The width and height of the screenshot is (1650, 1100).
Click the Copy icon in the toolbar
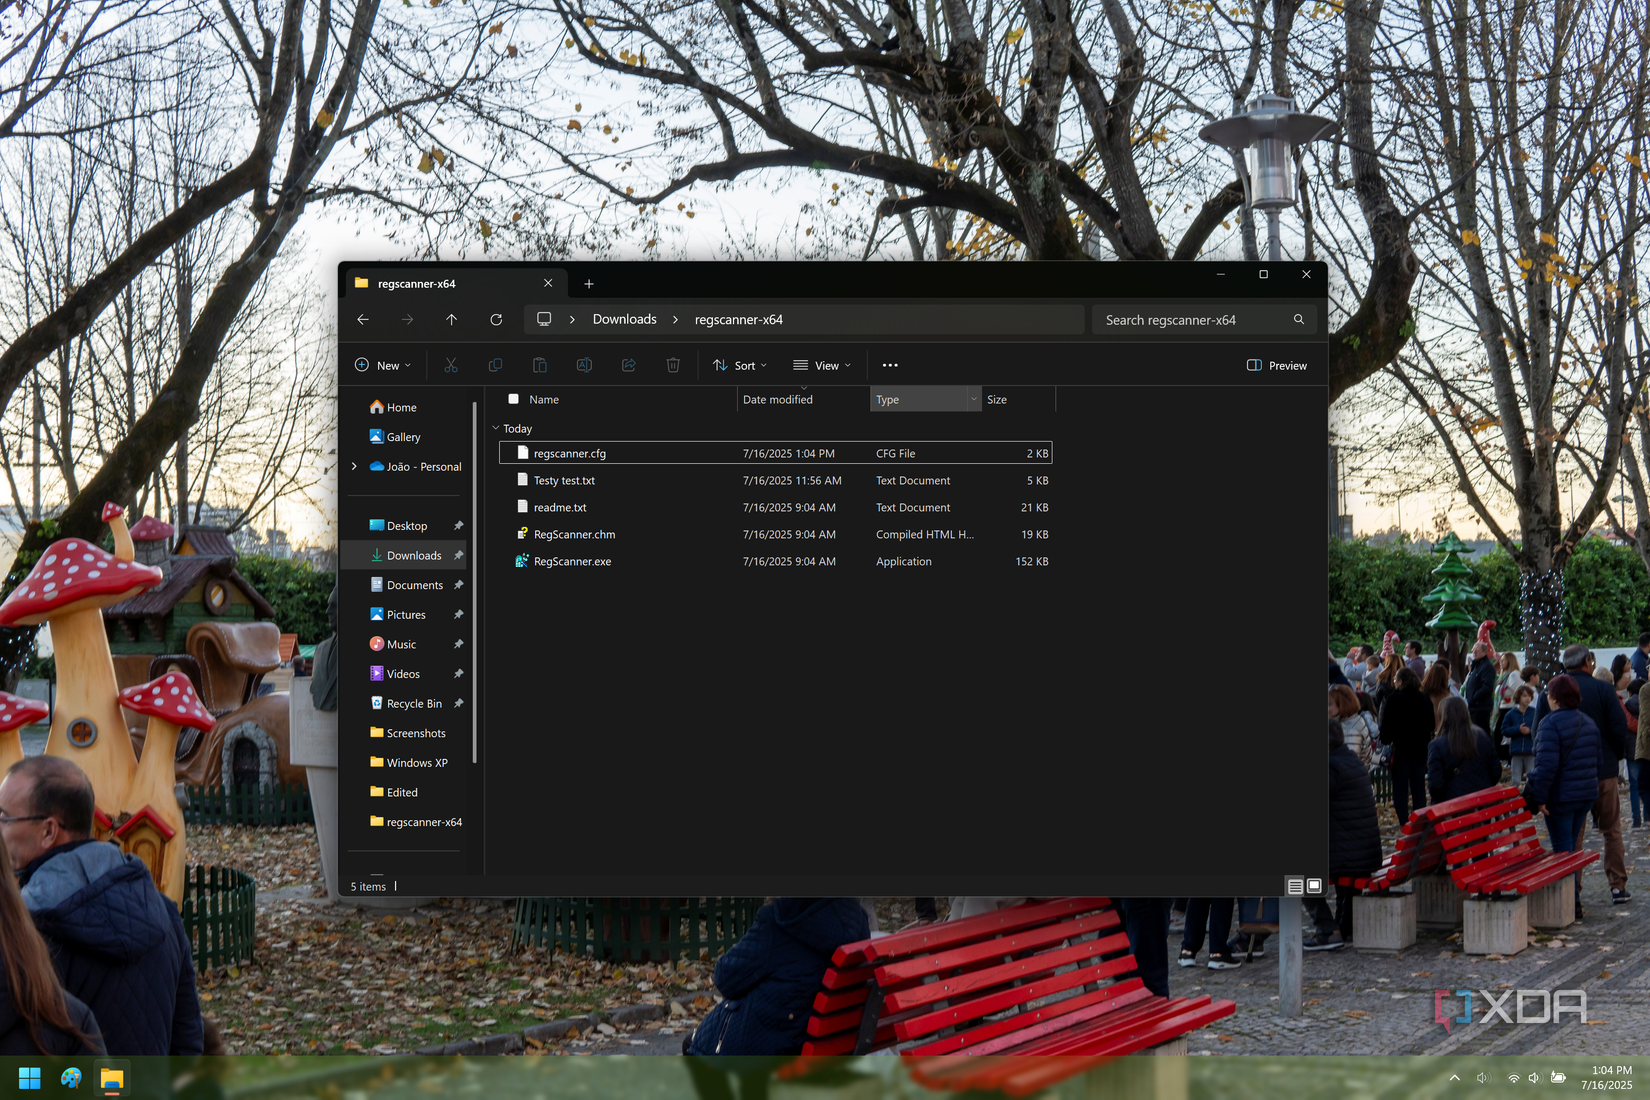pos(495,365)
